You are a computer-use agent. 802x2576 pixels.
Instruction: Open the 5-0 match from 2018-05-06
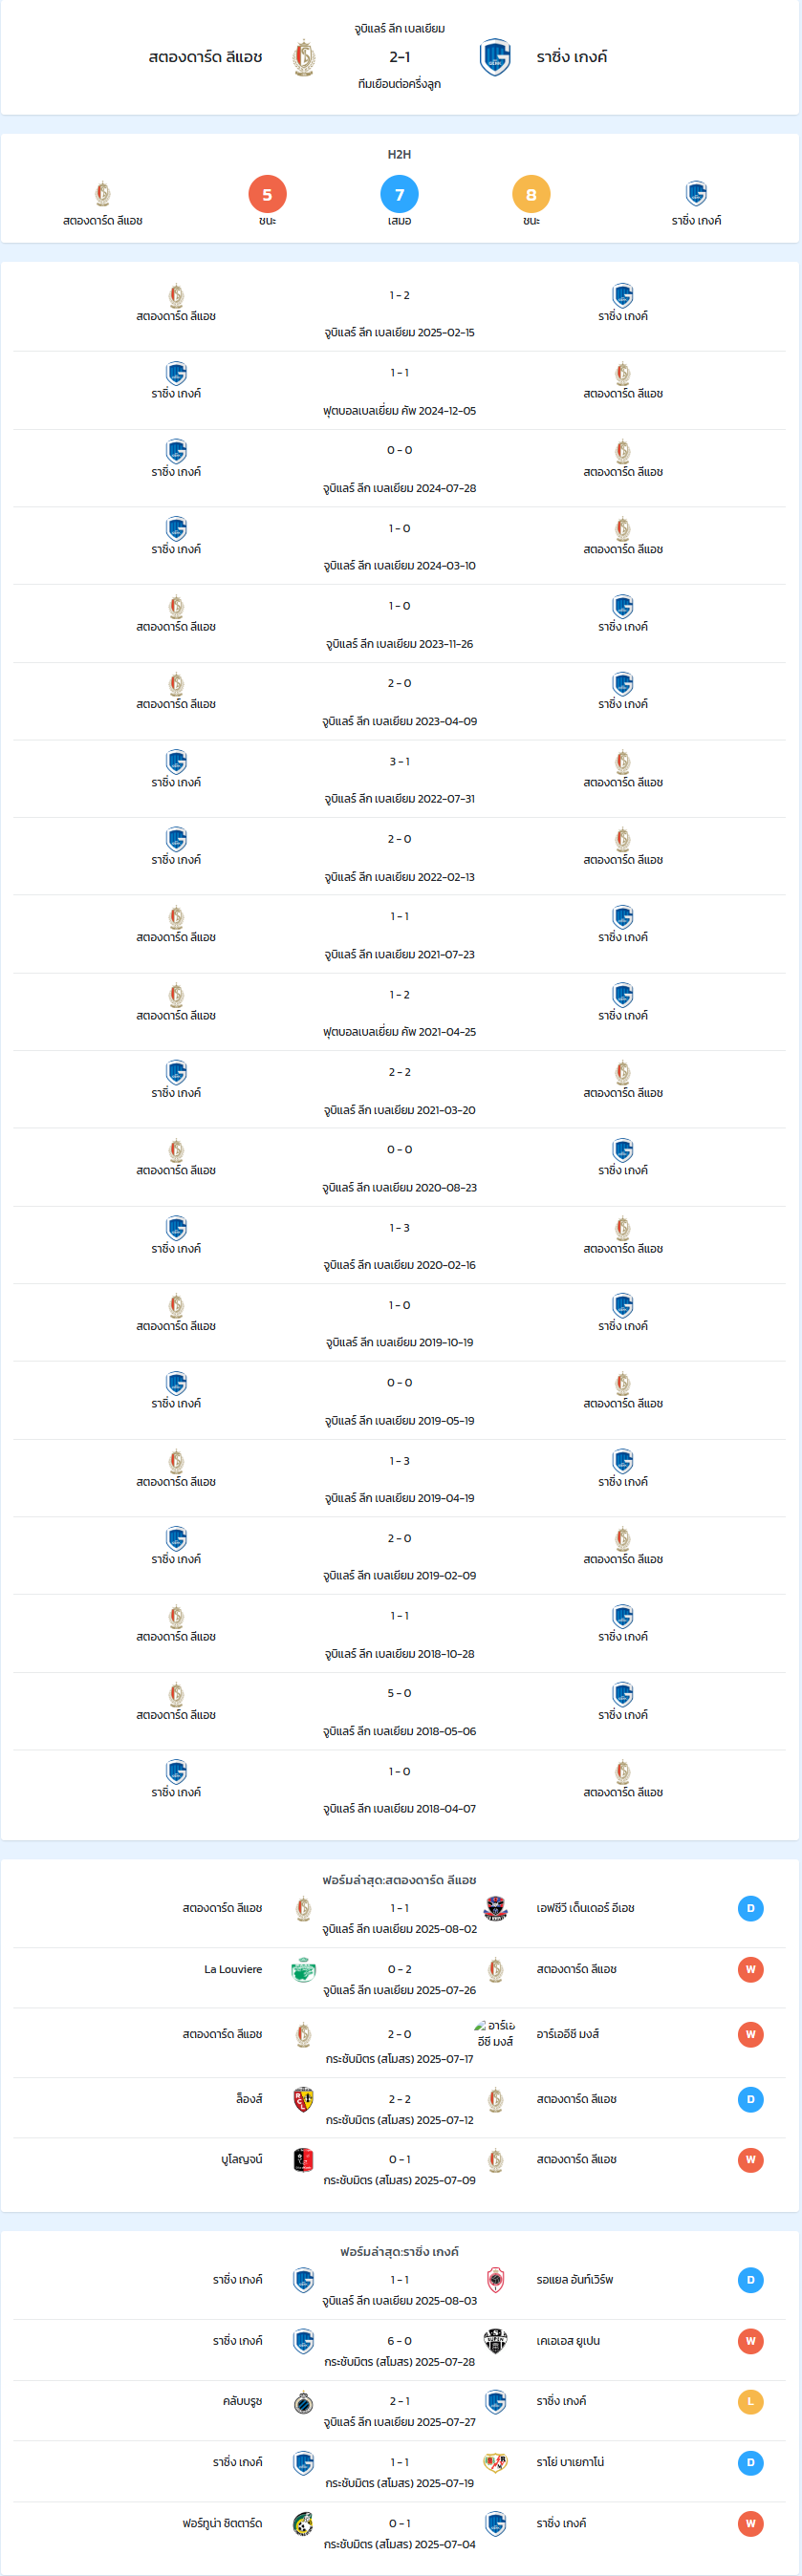point(399,1694)
